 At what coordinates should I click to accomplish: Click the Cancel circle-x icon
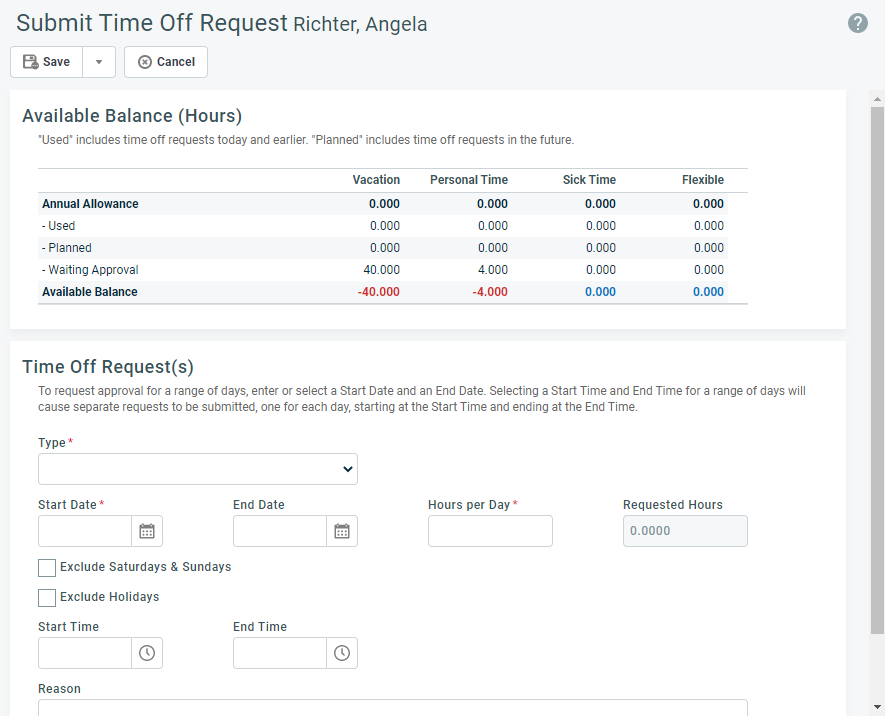pos(145,62)
